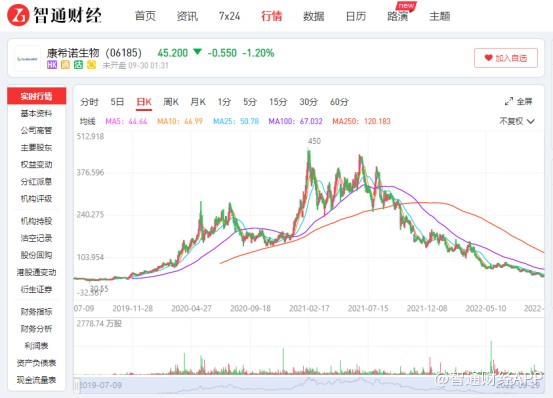The height and width of the screenshot is (398, 553).
Task: Open 资讯 in top navigation
Action: point(187,16)
